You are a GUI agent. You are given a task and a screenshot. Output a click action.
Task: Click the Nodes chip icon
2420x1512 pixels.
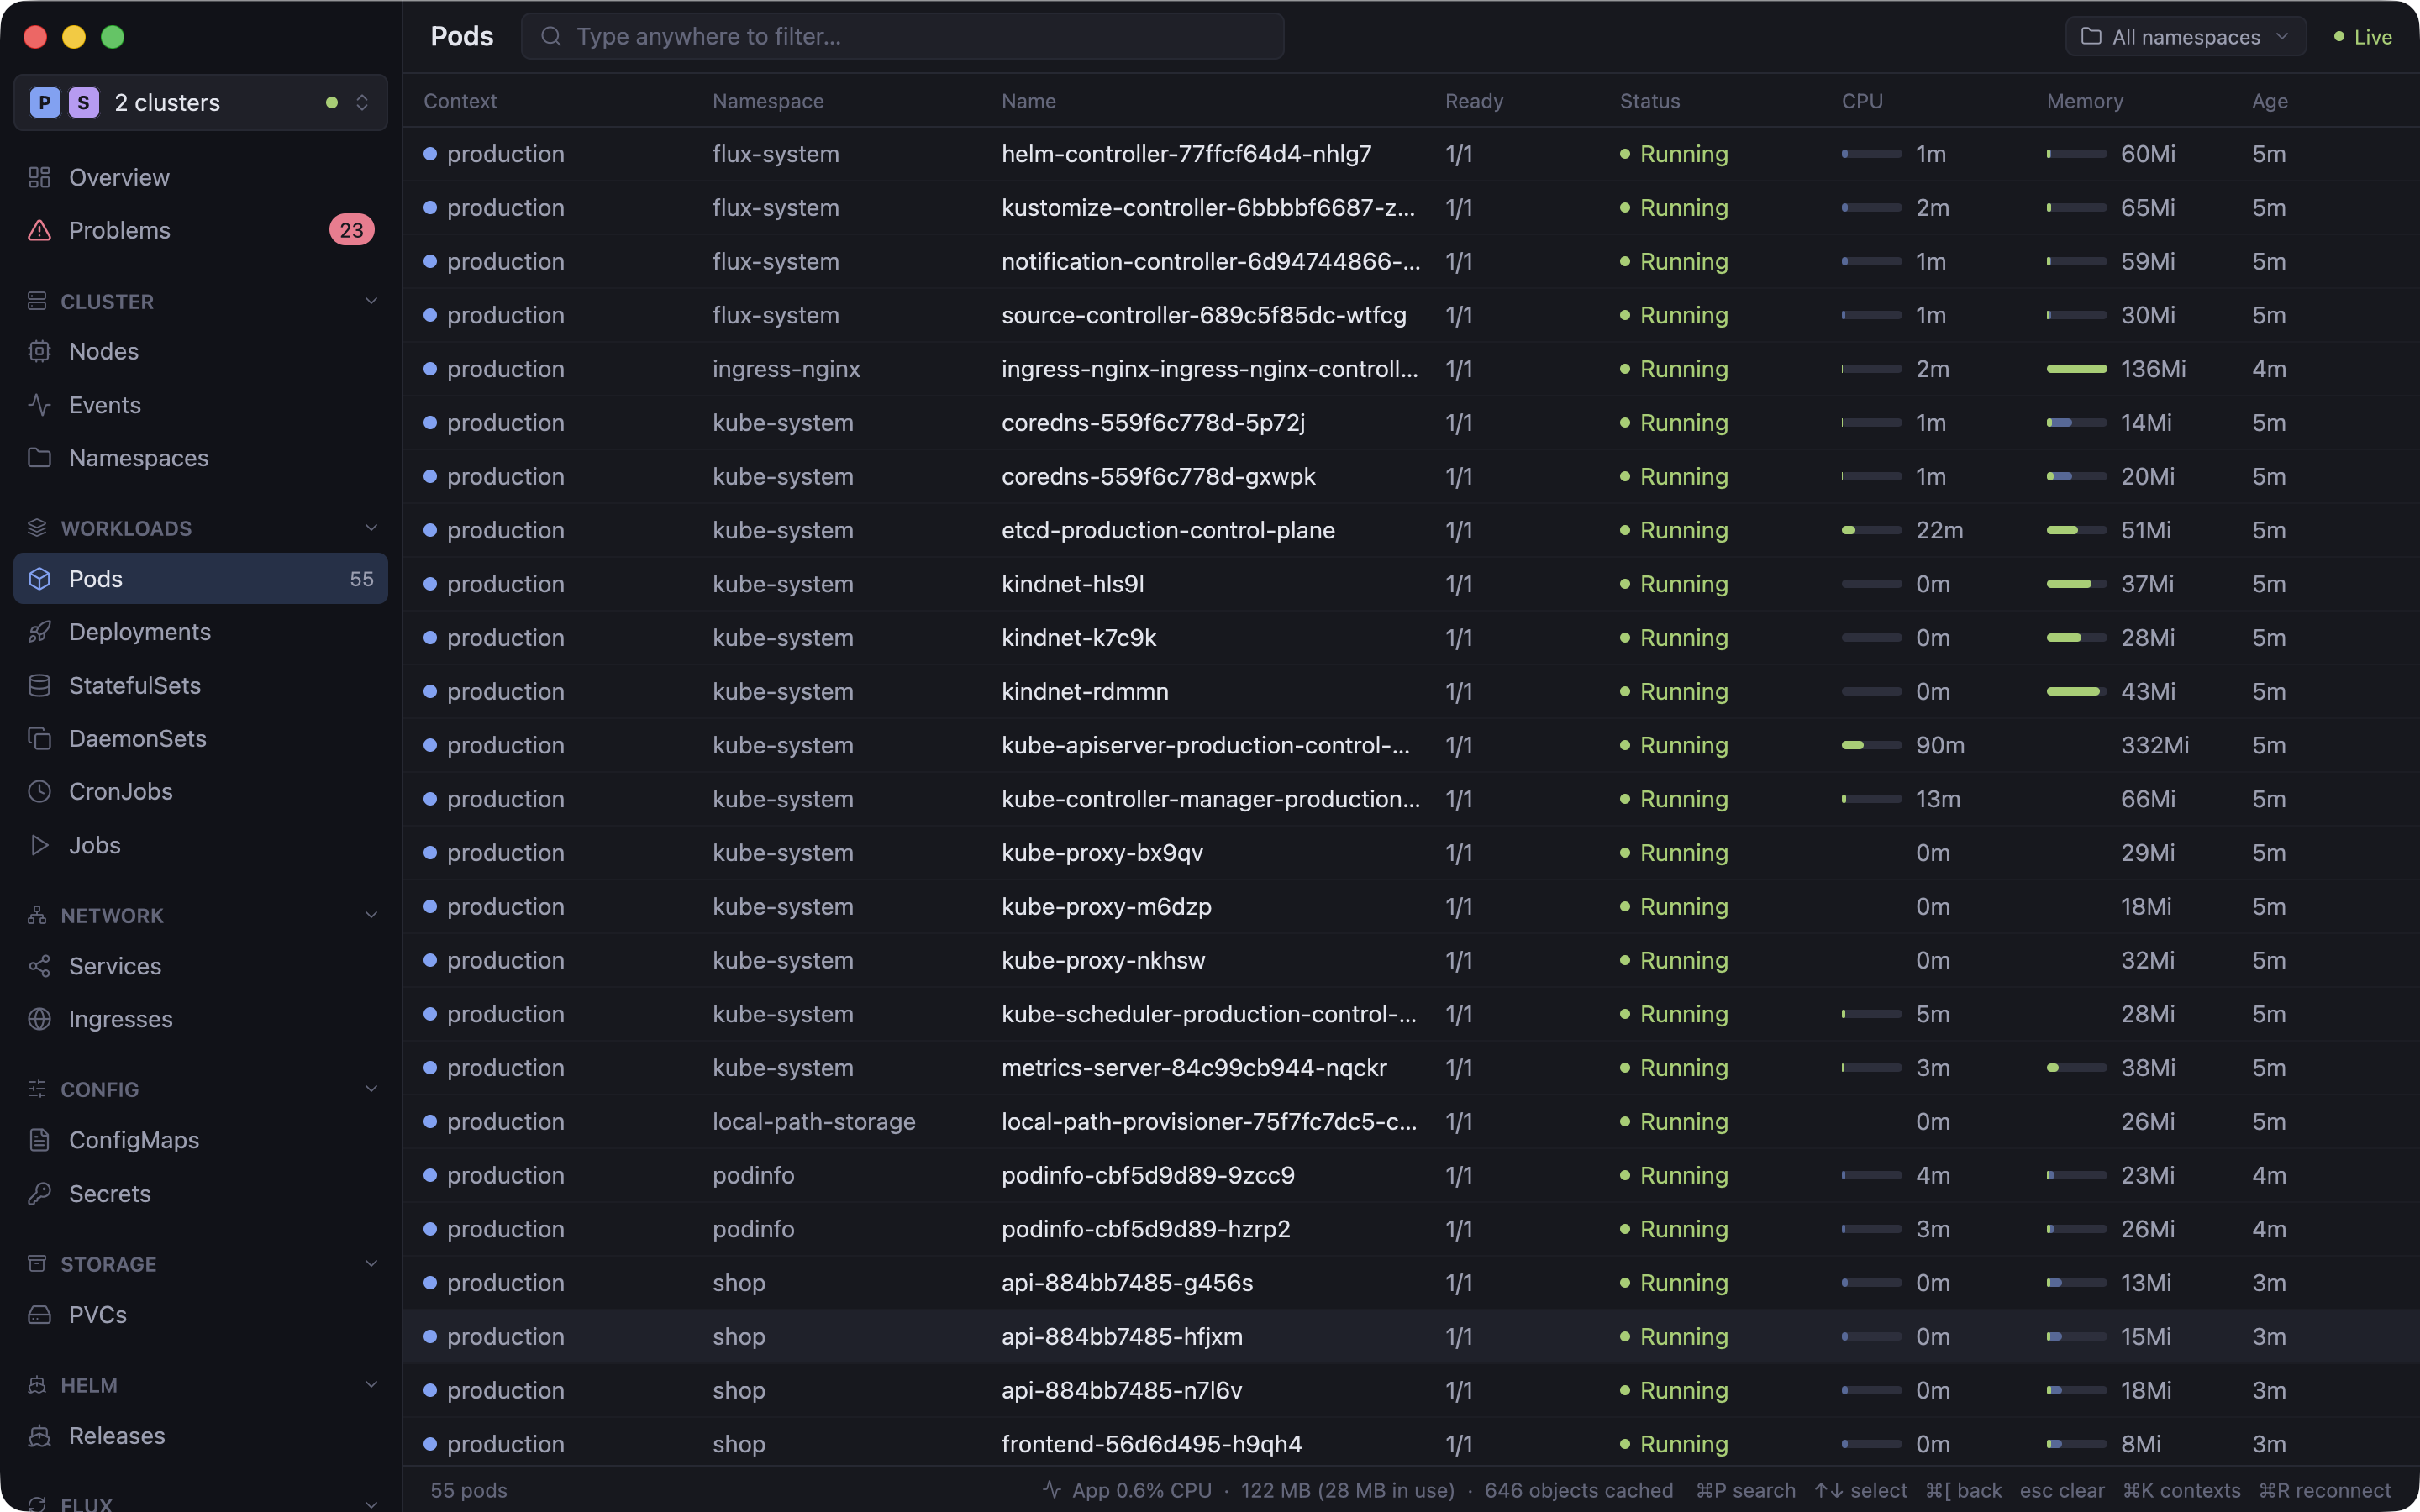coord(39,351)
